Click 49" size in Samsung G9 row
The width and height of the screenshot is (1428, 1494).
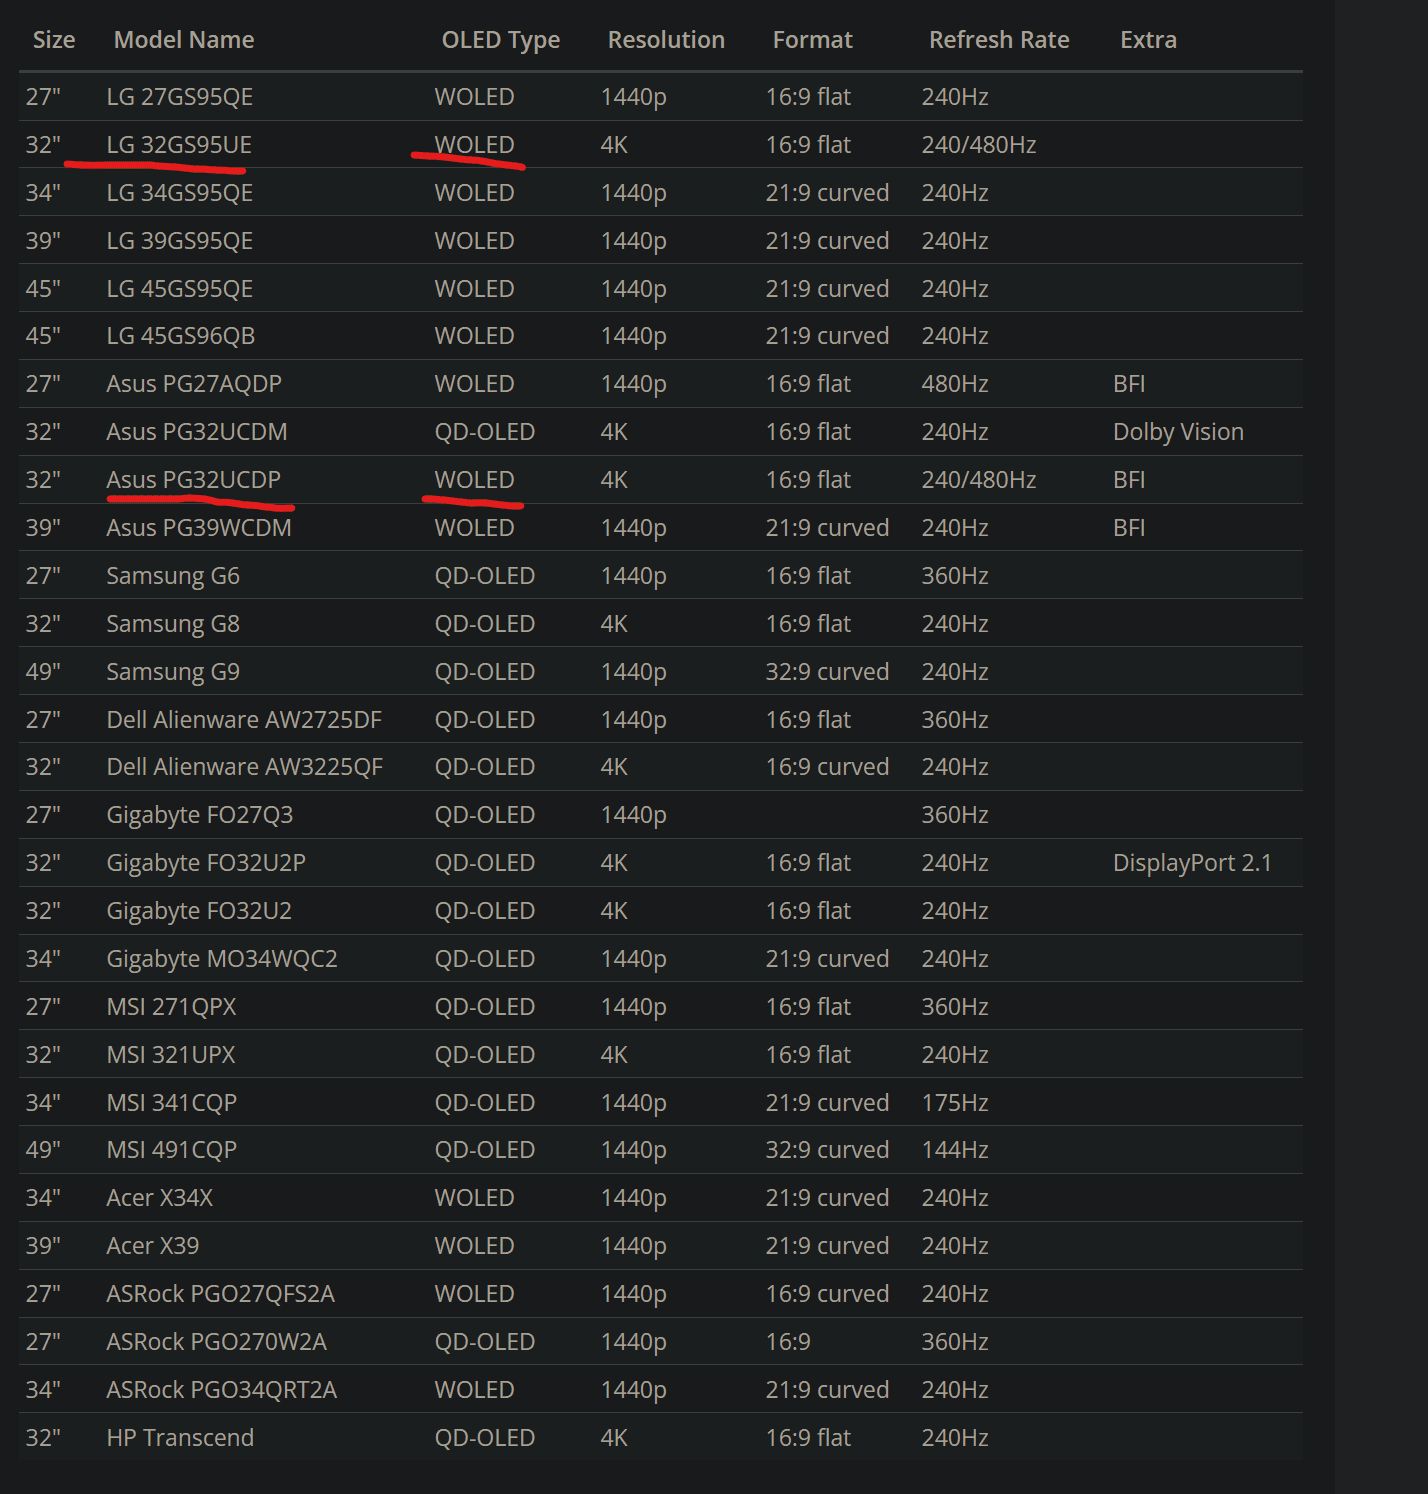pos(43,672)
